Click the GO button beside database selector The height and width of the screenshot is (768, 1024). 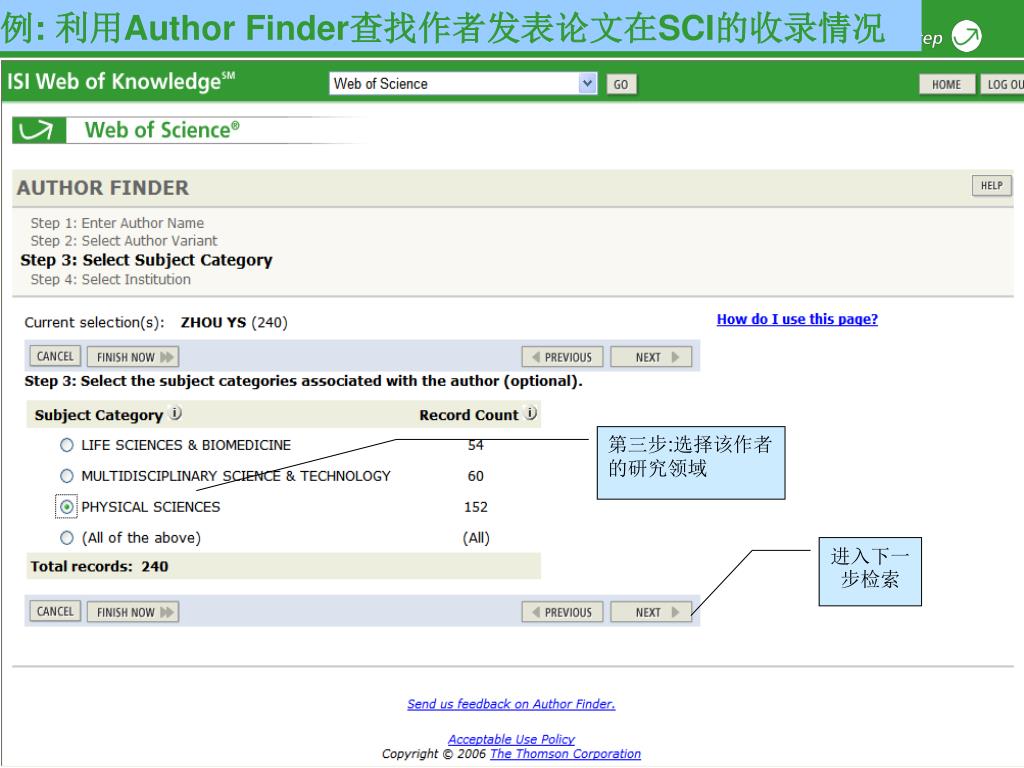[x=621, y=84]
